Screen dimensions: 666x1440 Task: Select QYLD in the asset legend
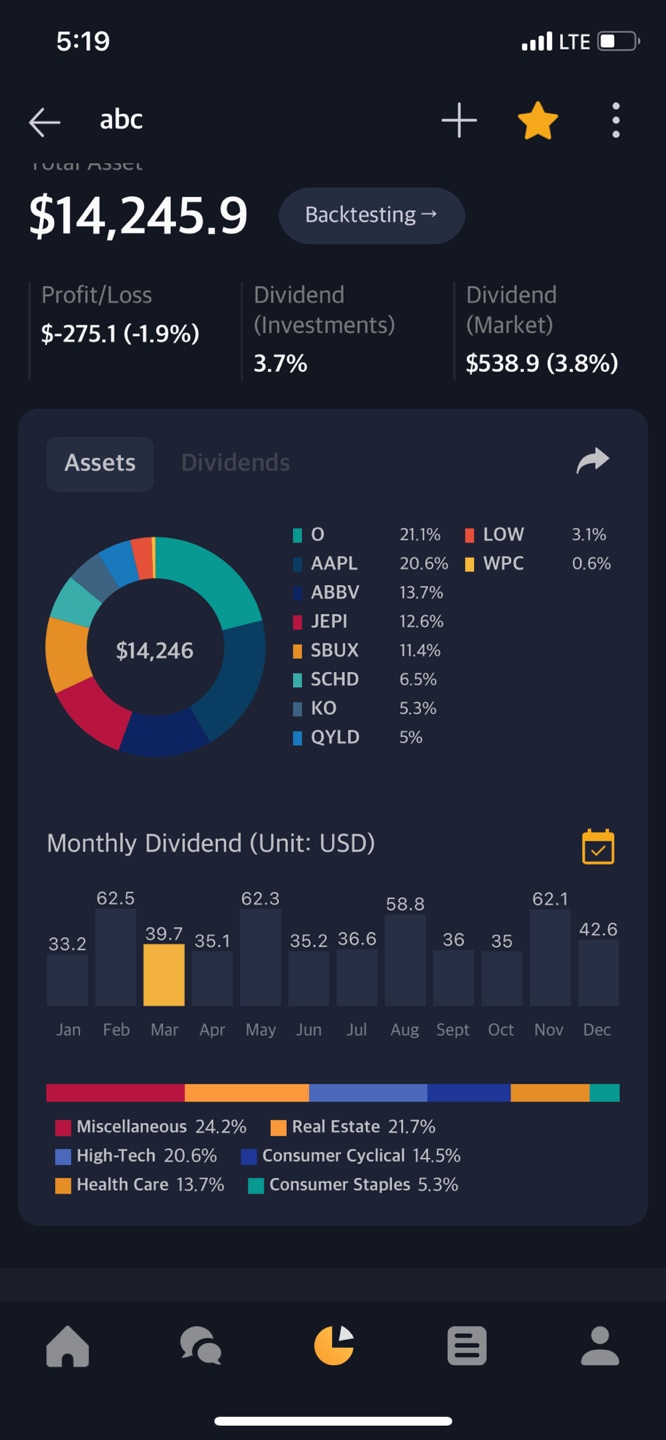click(335, 737)
